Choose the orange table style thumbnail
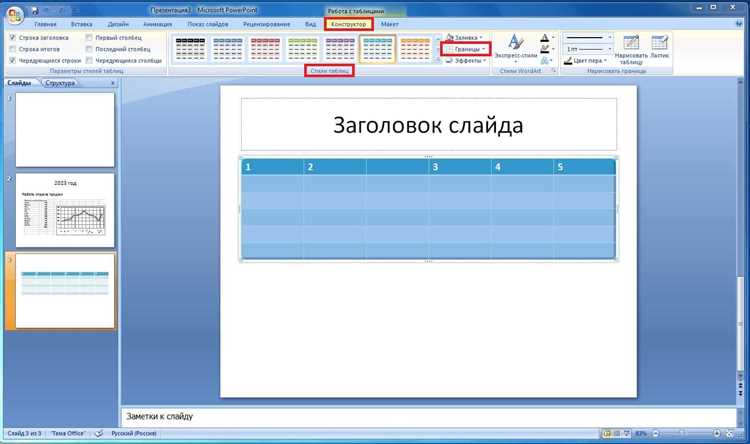Image resolution: width=750 pixels, height=444 pixels. tap(415, 49)
